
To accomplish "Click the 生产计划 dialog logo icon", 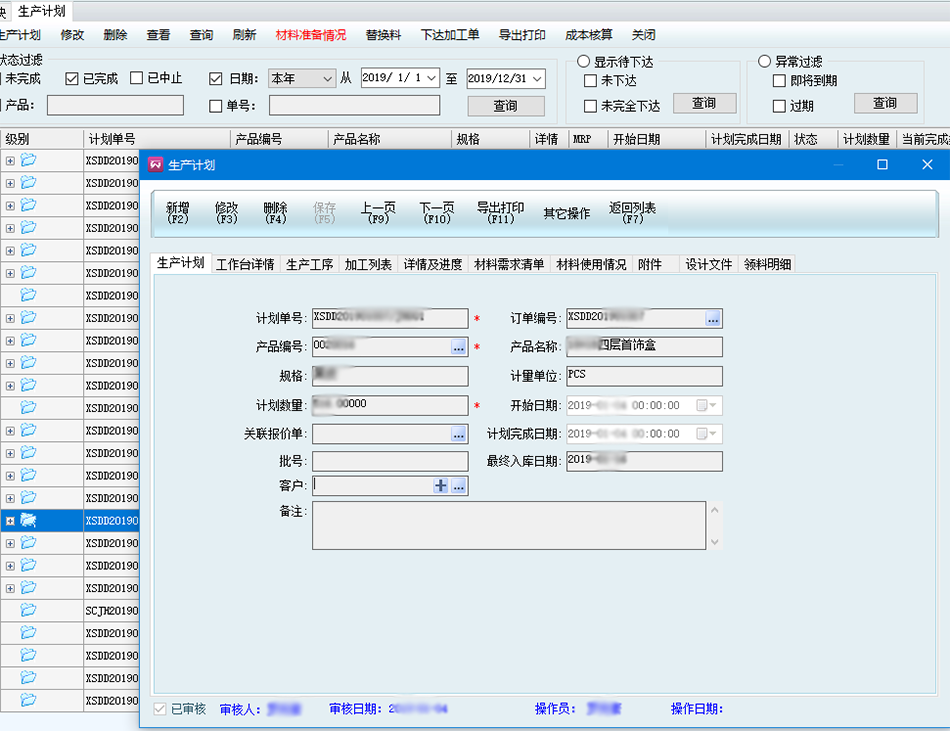I will click(x=156, y=165).
